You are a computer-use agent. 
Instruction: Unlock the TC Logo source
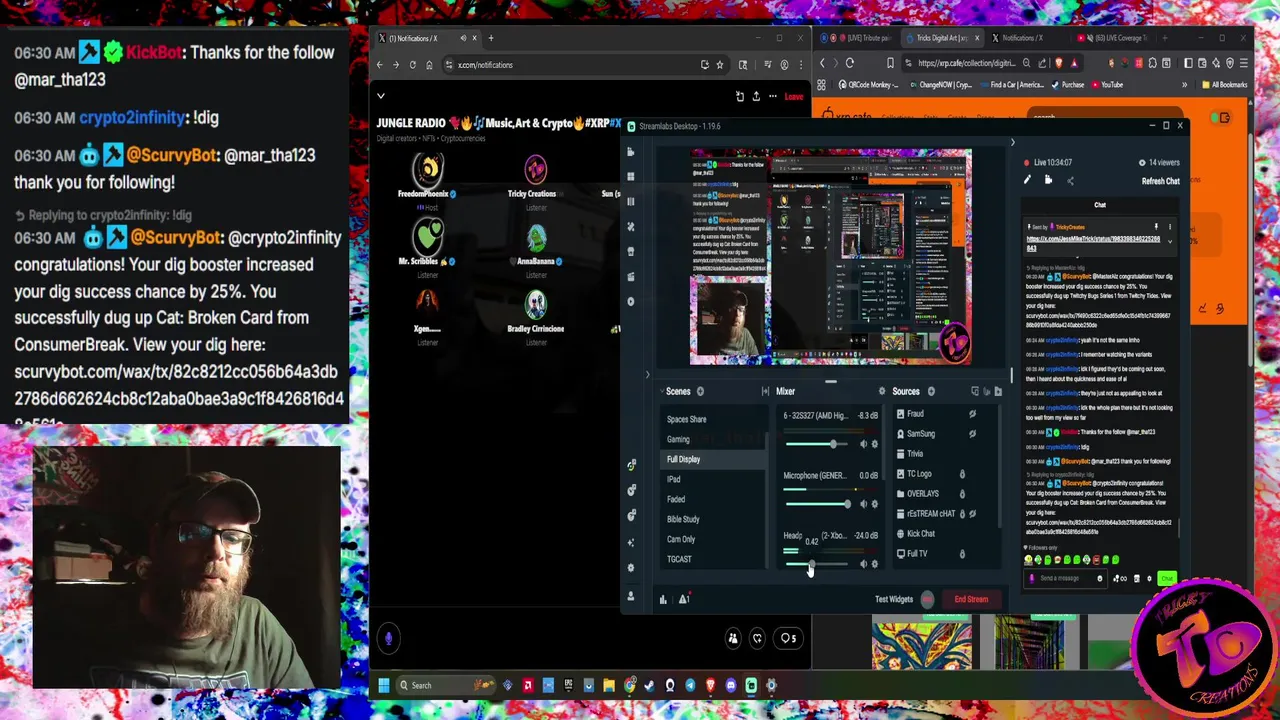[962, 474]
